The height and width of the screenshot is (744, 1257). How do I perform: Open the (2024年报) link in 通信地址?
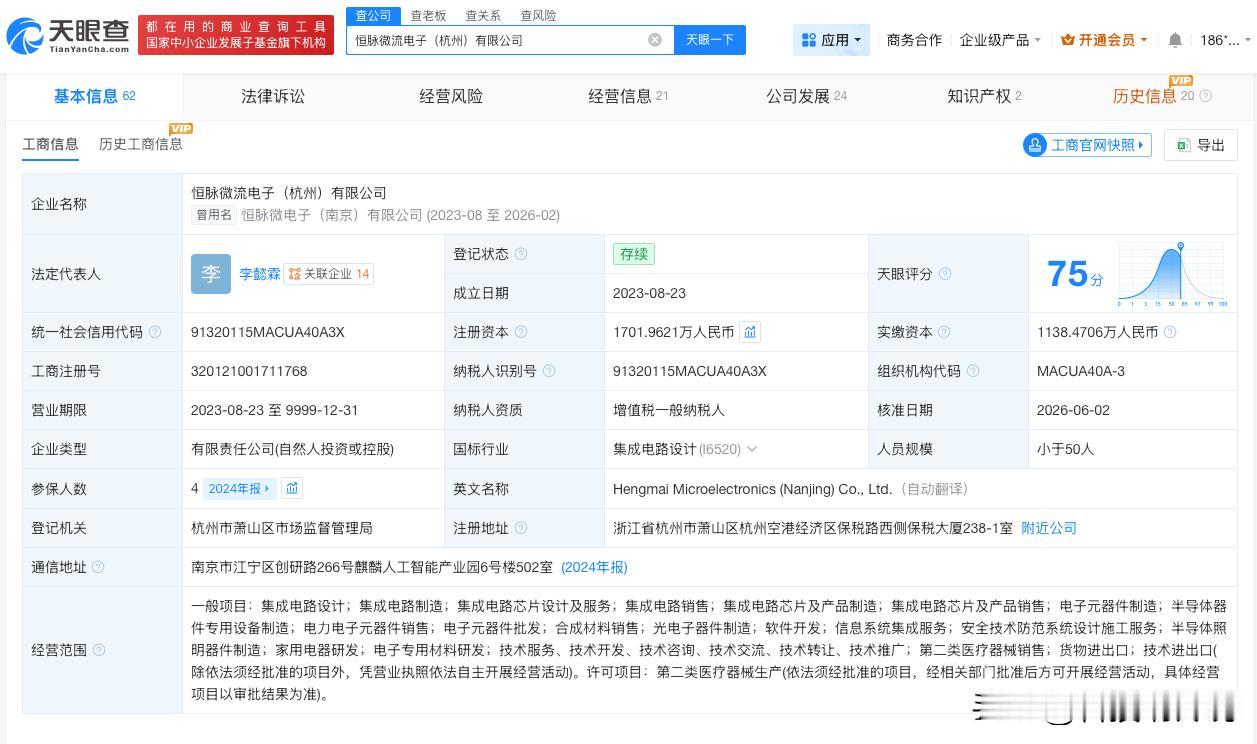pos(594,567)
